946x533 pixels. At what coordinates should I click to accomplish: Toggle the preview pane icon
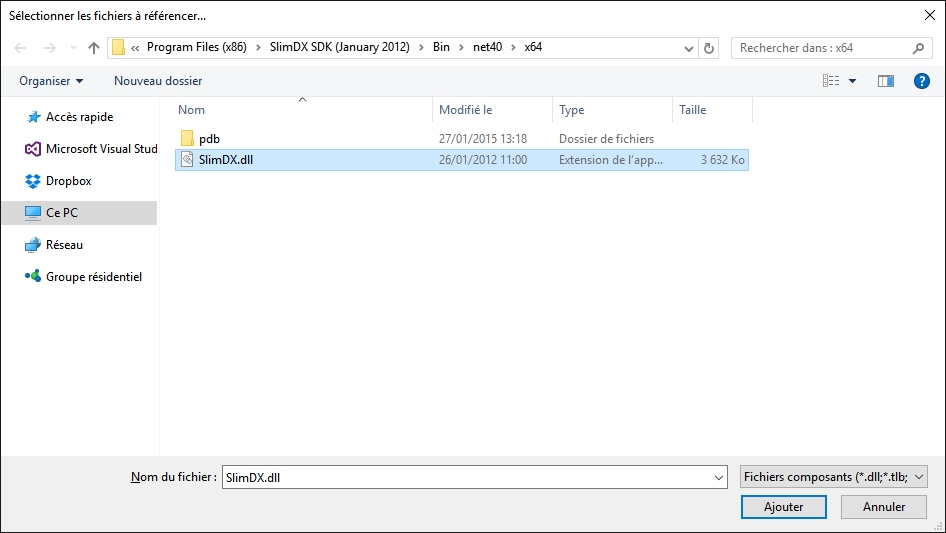tap(886, 81)
